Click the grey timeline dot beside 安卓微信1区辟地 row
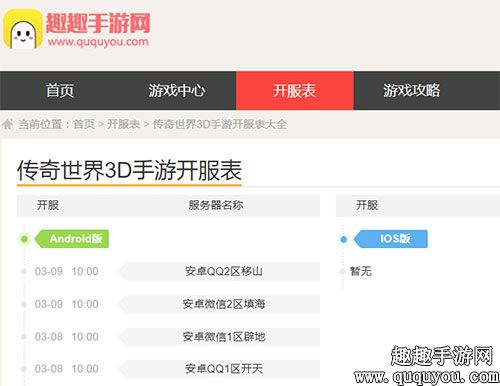This screenshot has width=500, height=386. 24,337
